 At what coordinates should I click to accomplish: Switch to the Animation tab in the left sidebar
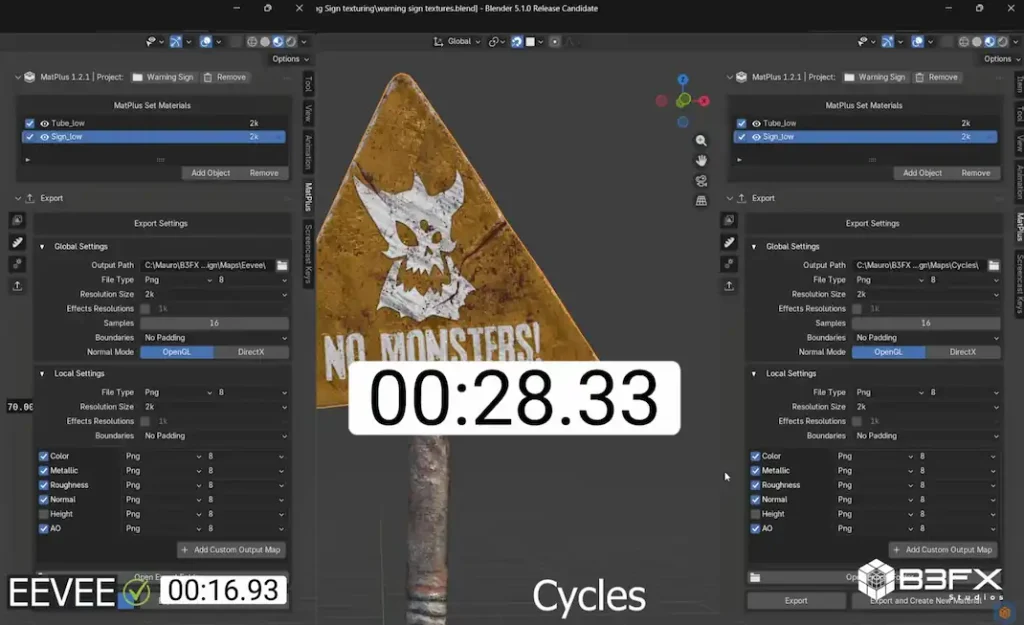click(308, 152)
